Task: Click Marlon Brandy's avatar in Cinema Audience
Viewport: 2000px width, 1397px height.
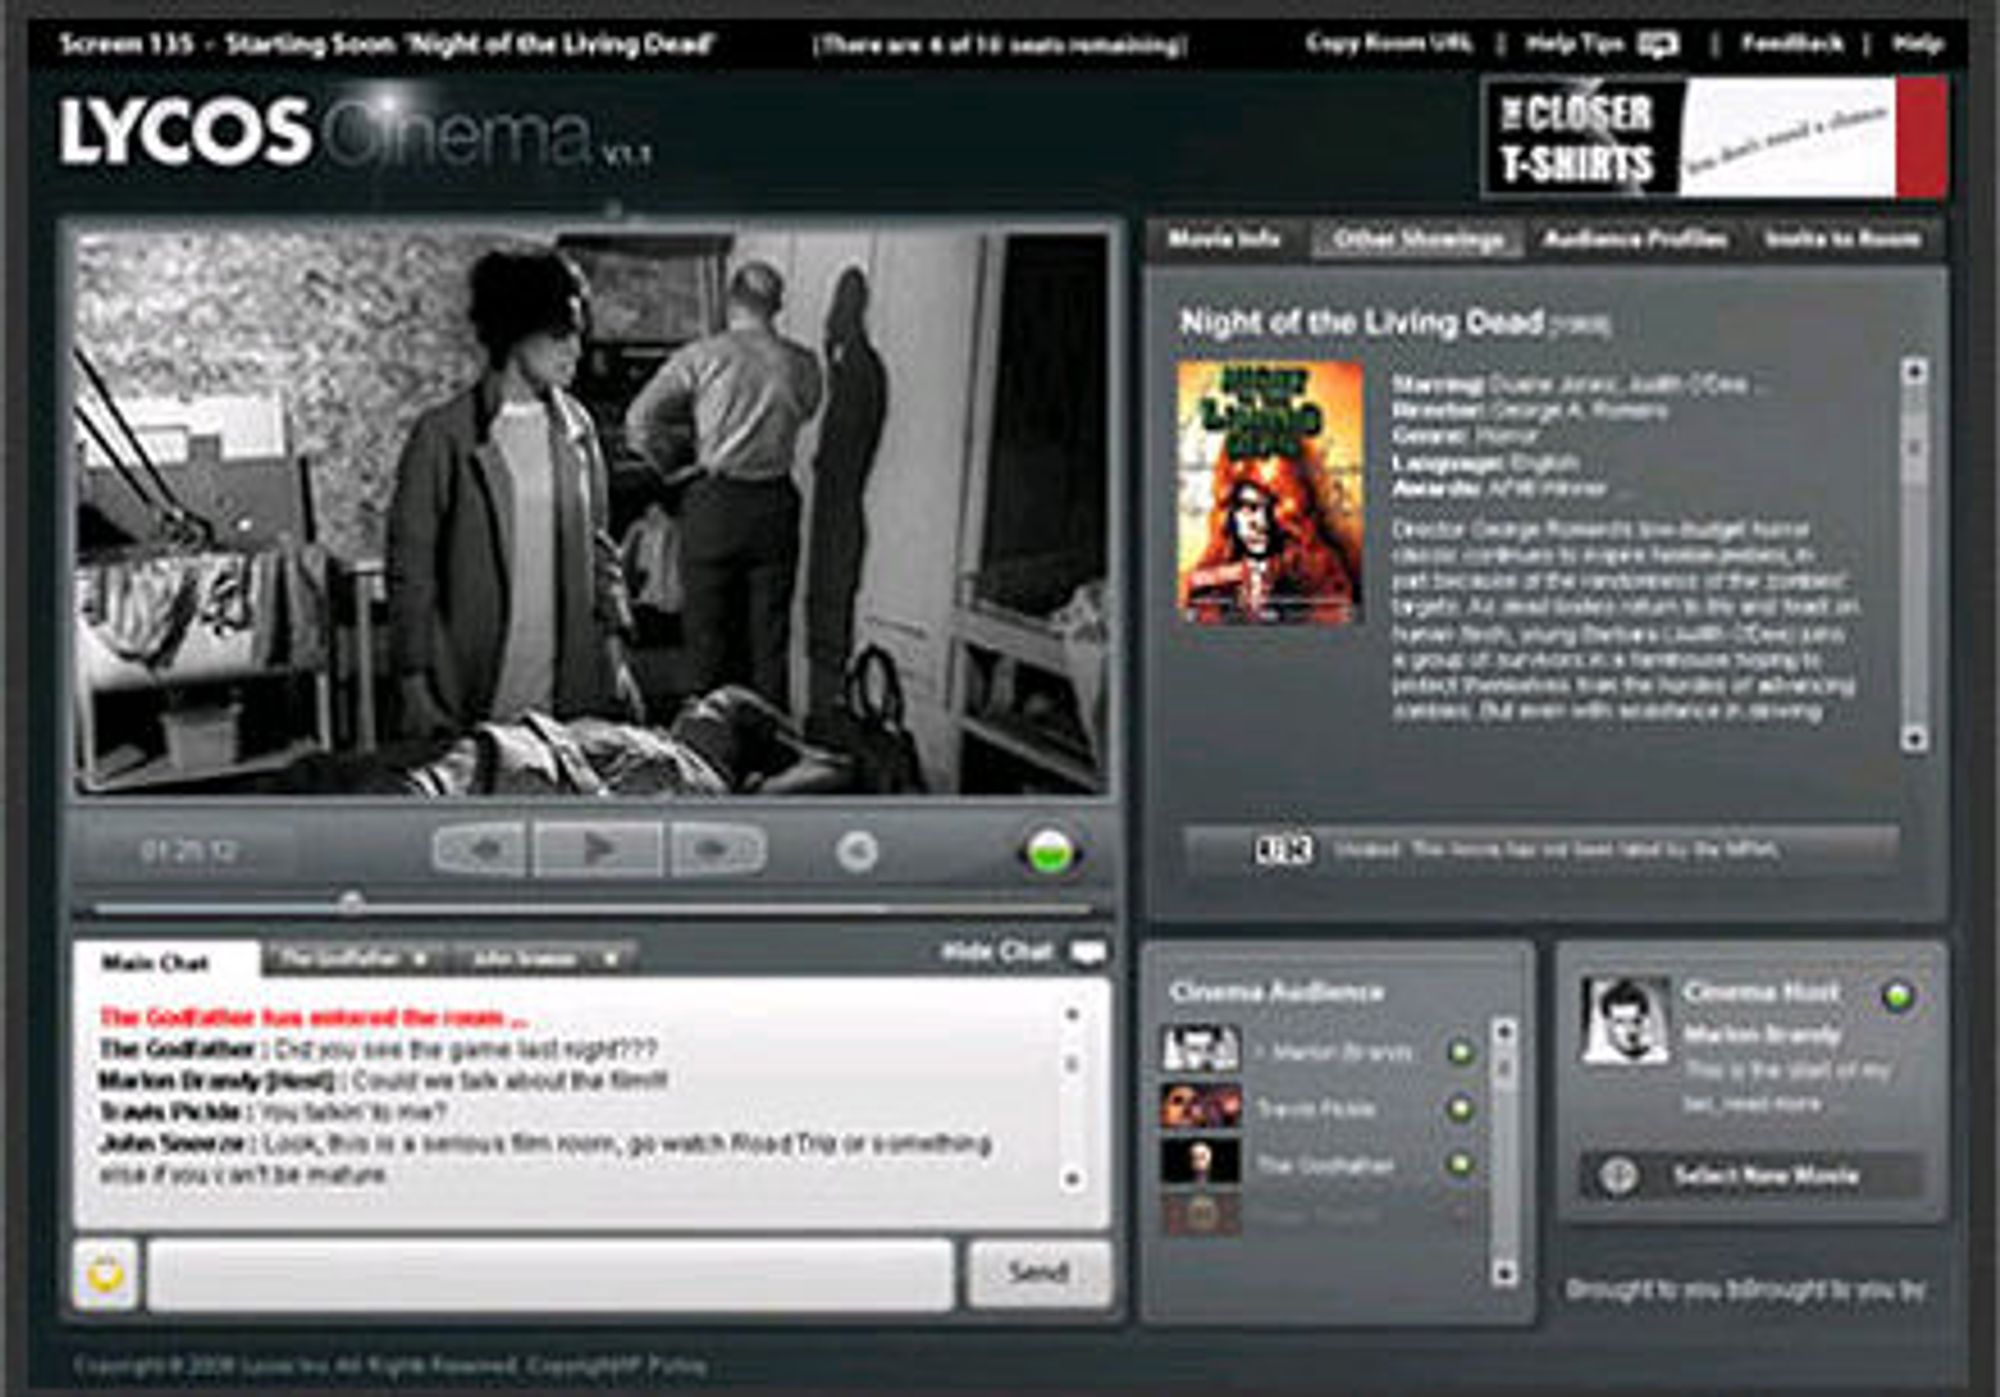Action: [x=1201, y=1049]
